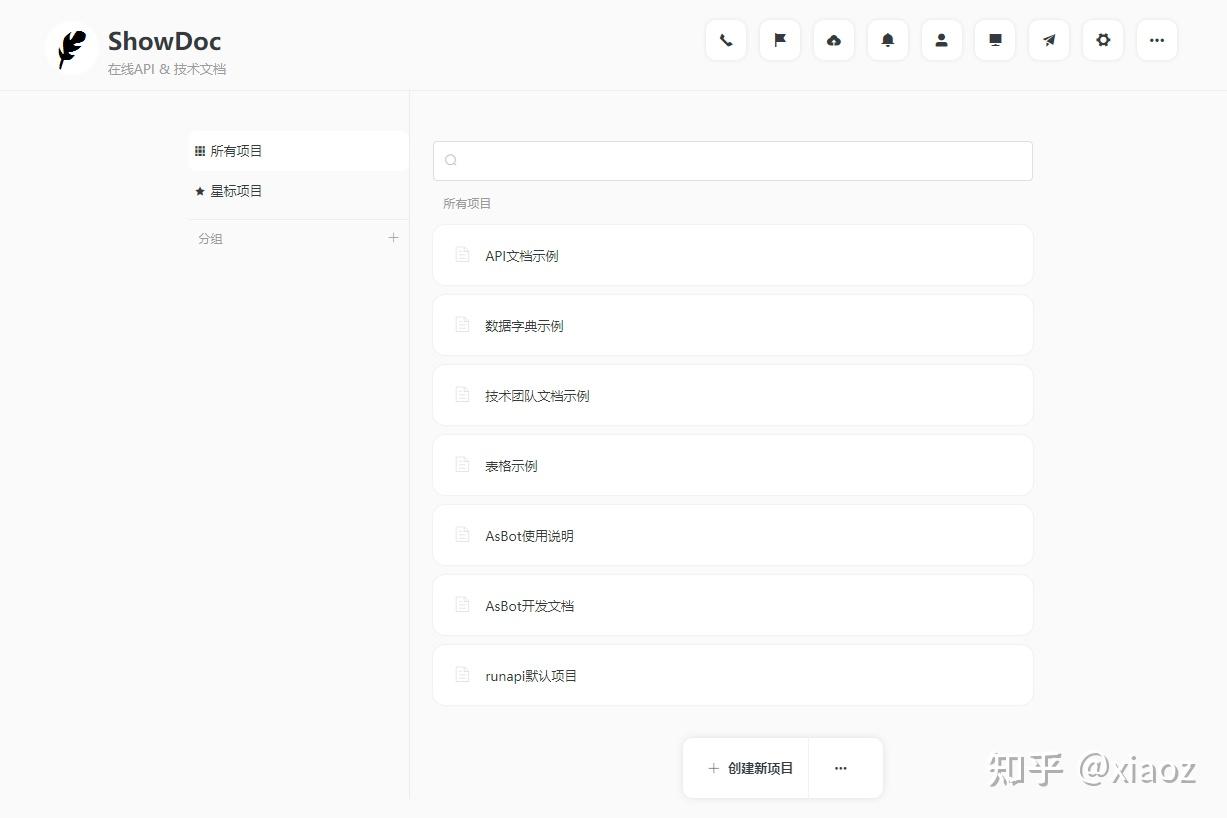Click the desktop client monitor icon

click(994, 40)
